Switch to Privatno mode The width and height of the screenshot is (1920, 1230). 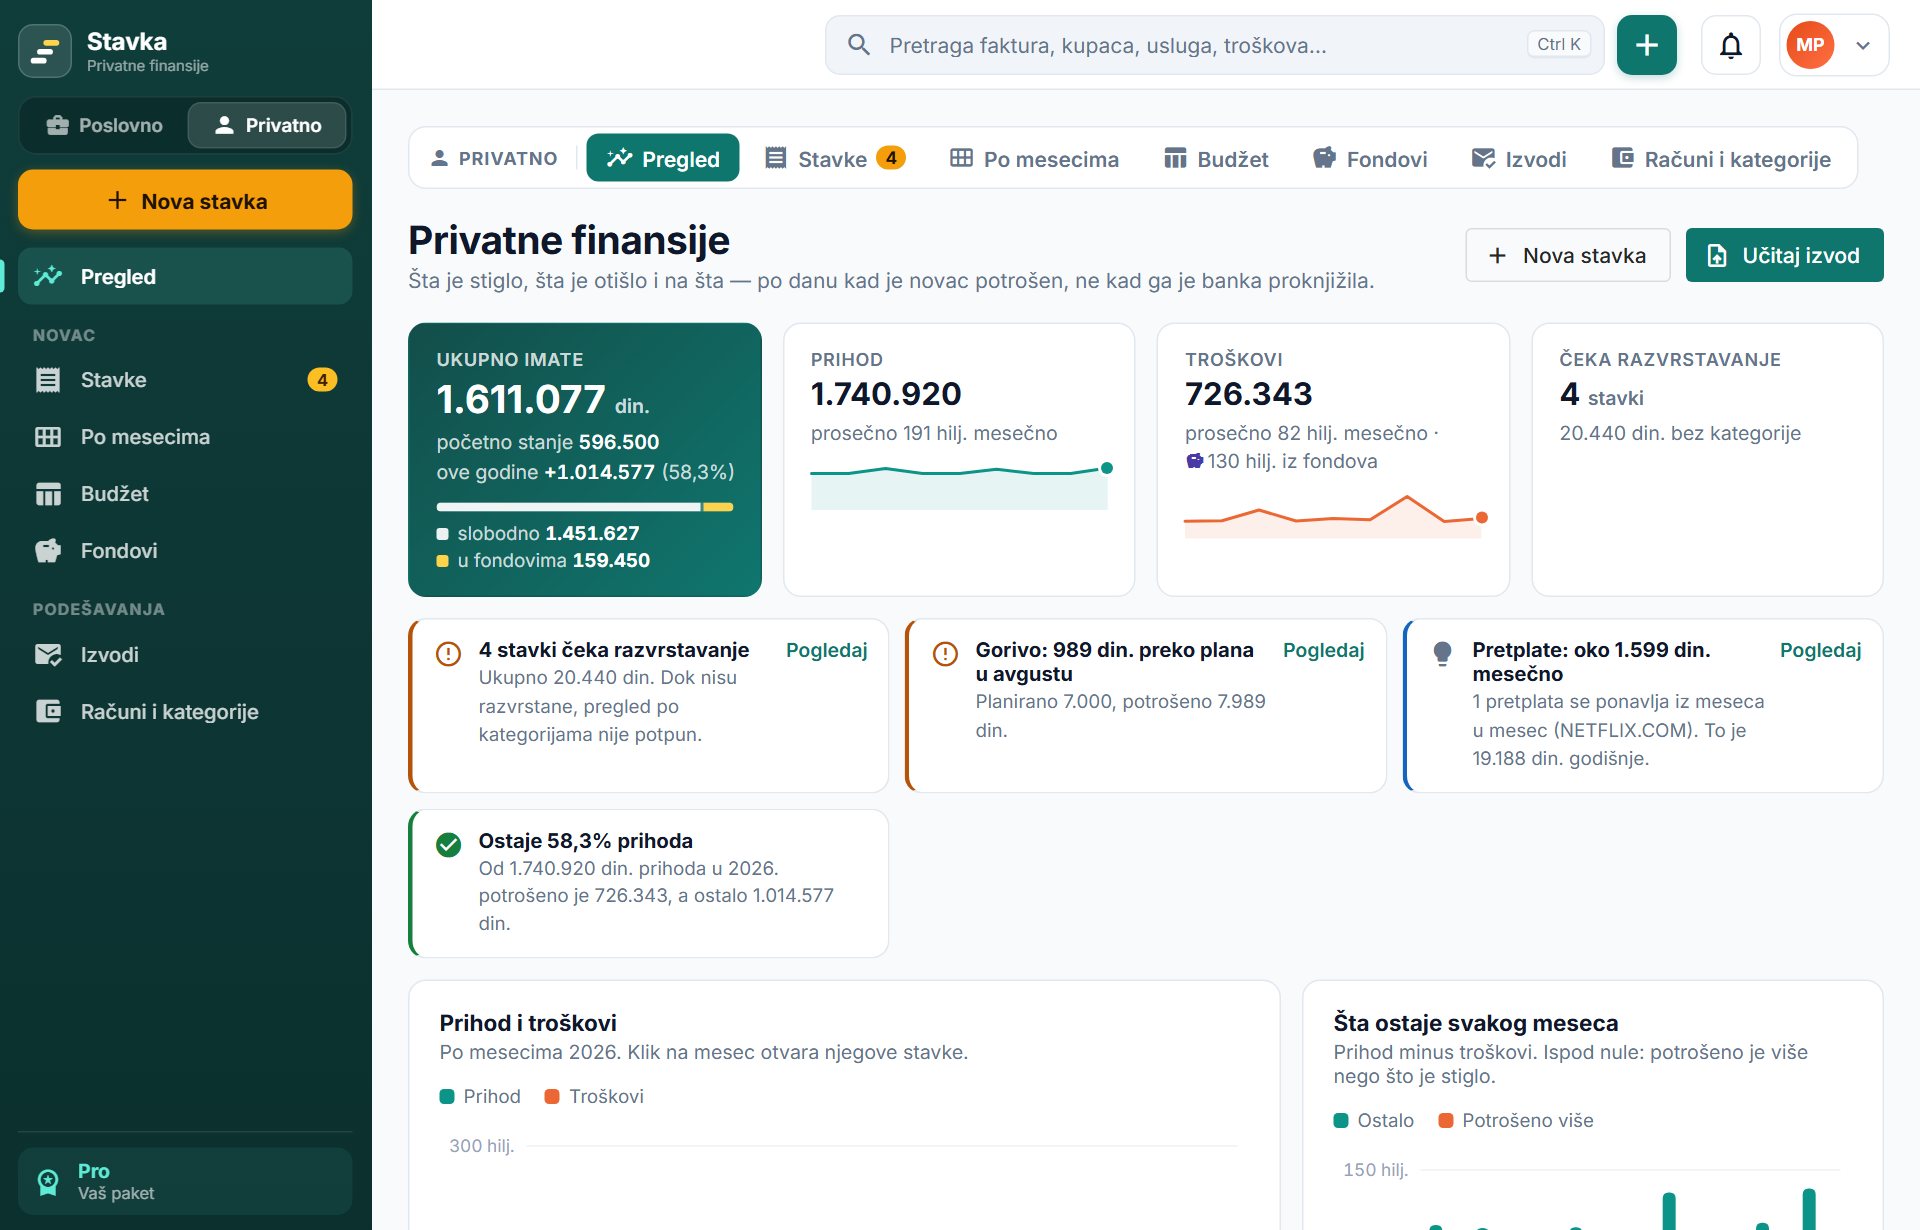(267, 125)
